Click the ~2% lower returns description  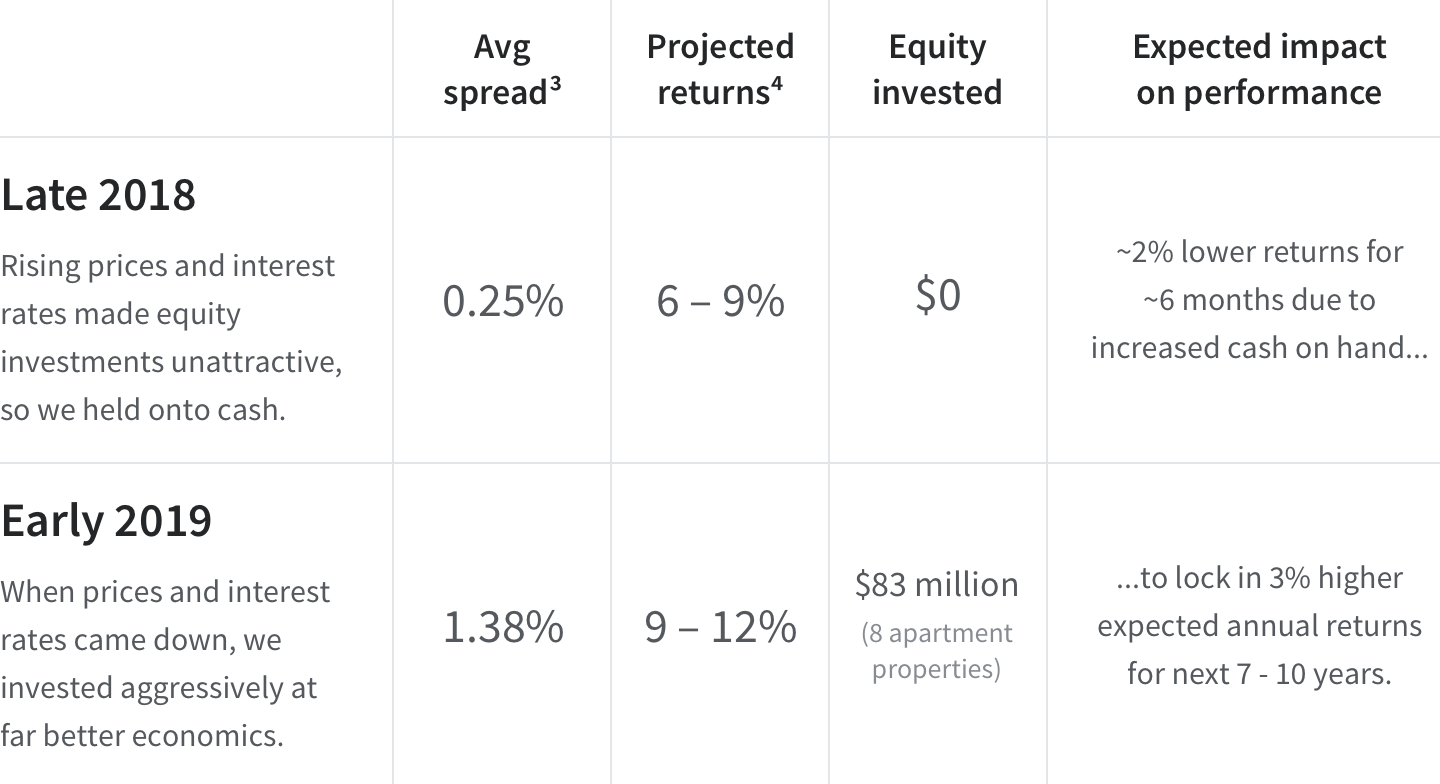pyautogui.click(x=1259, y=299)
